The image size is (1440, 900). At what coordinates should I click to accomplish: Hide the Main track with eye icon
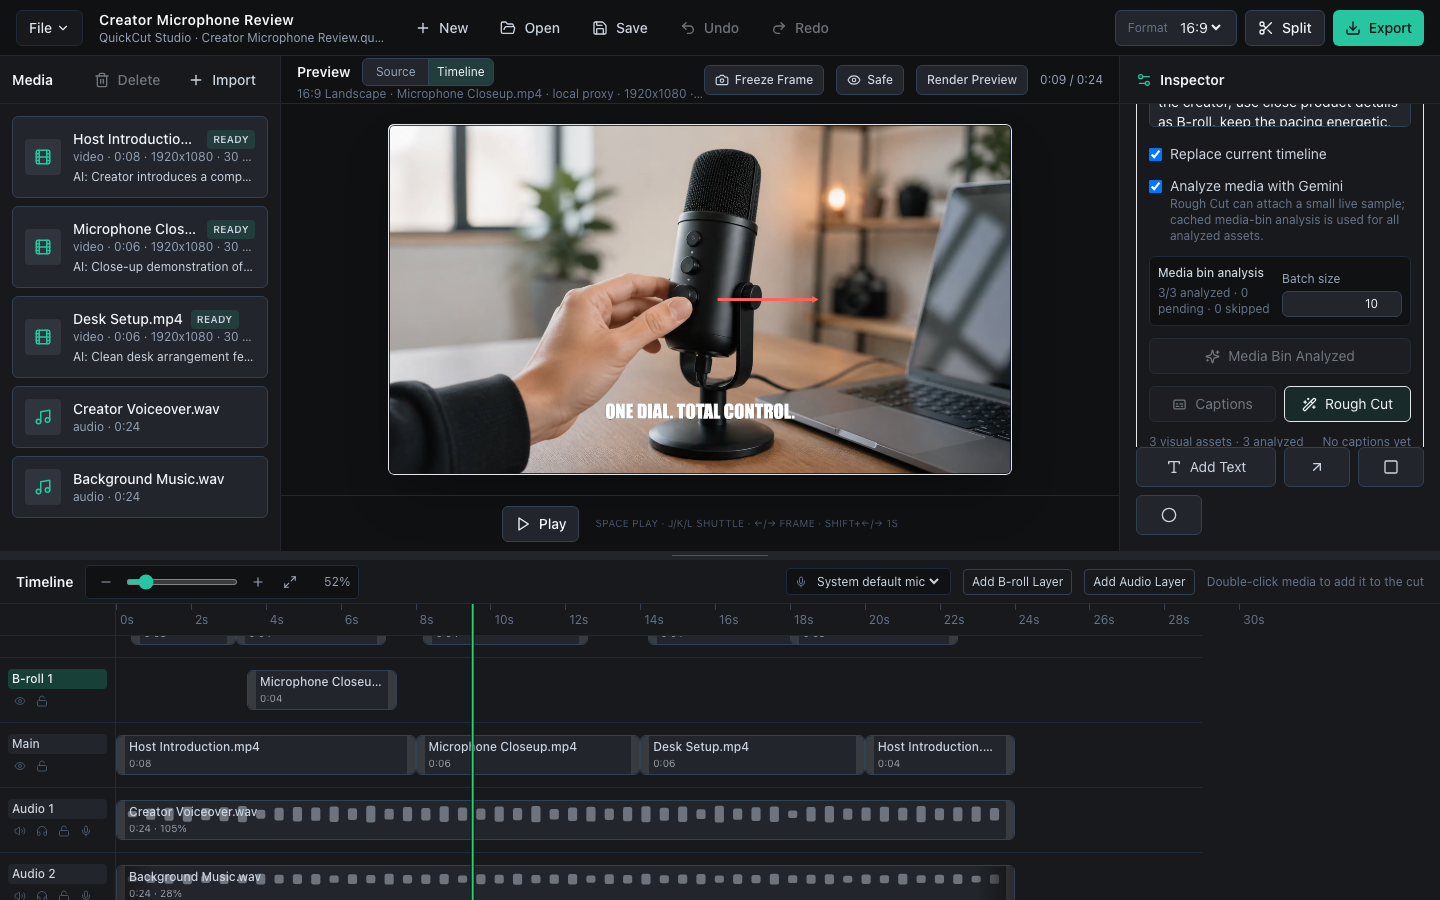(x=20, y=767)
